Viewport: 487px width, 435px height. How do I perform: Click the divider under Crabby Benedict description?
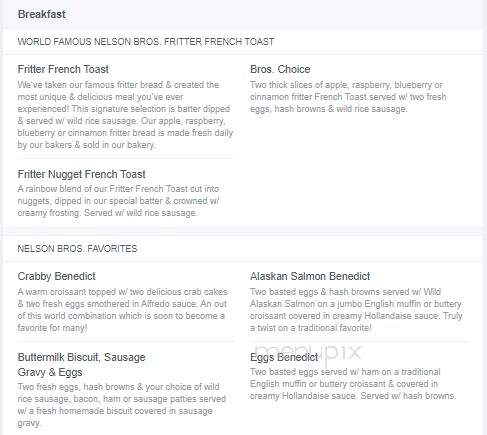pyautogui.click(x=126, y=341)
